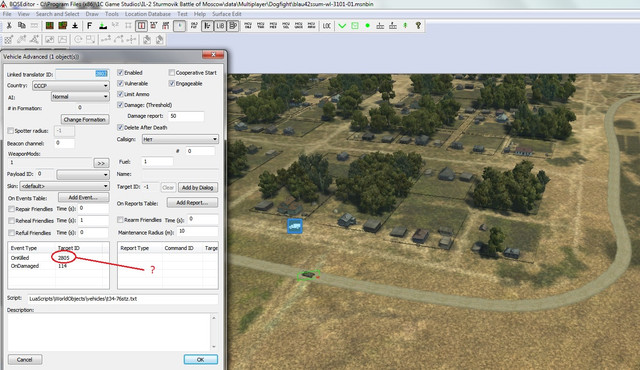
Task: Click the Damage report input field
Action: click(x=186, y=116)
